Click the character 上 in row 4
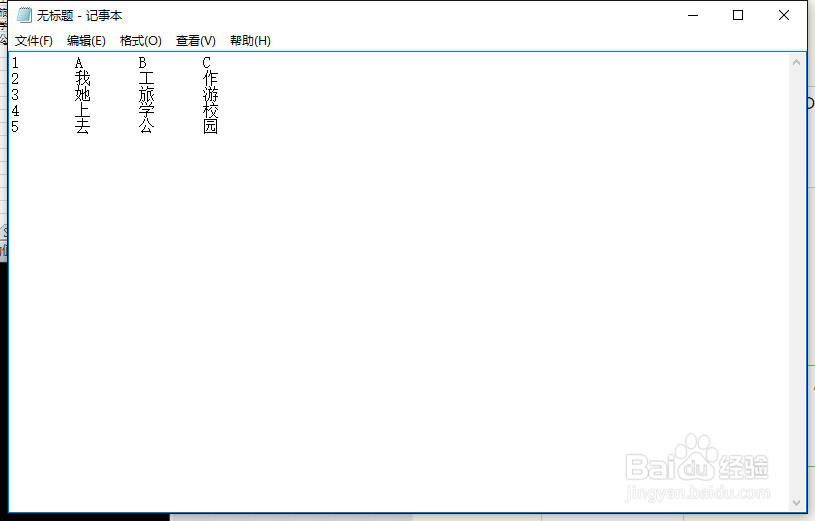Image resolution: width=815 pixels, height=521 pixels. [x=83, y=111]
